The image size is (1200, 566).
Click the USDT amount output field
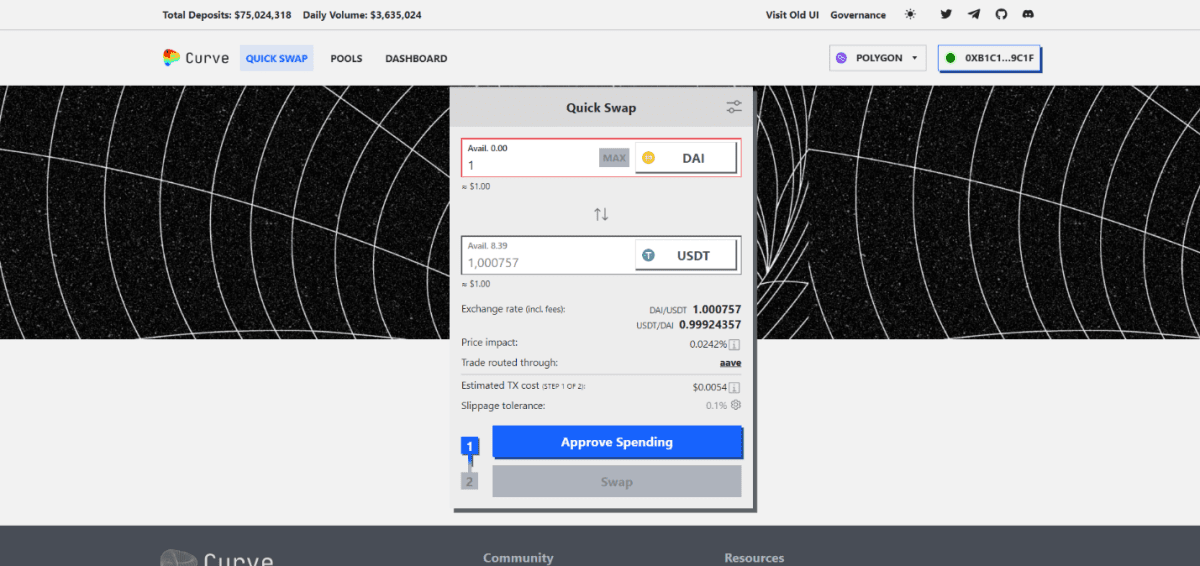coord(548,262)
